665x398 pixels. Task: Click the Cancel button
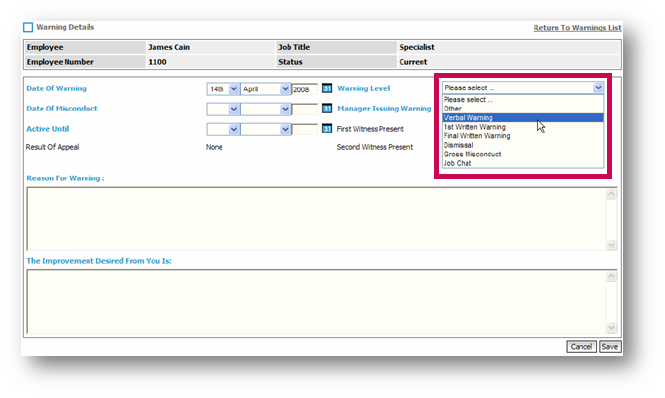pos(581,347)
